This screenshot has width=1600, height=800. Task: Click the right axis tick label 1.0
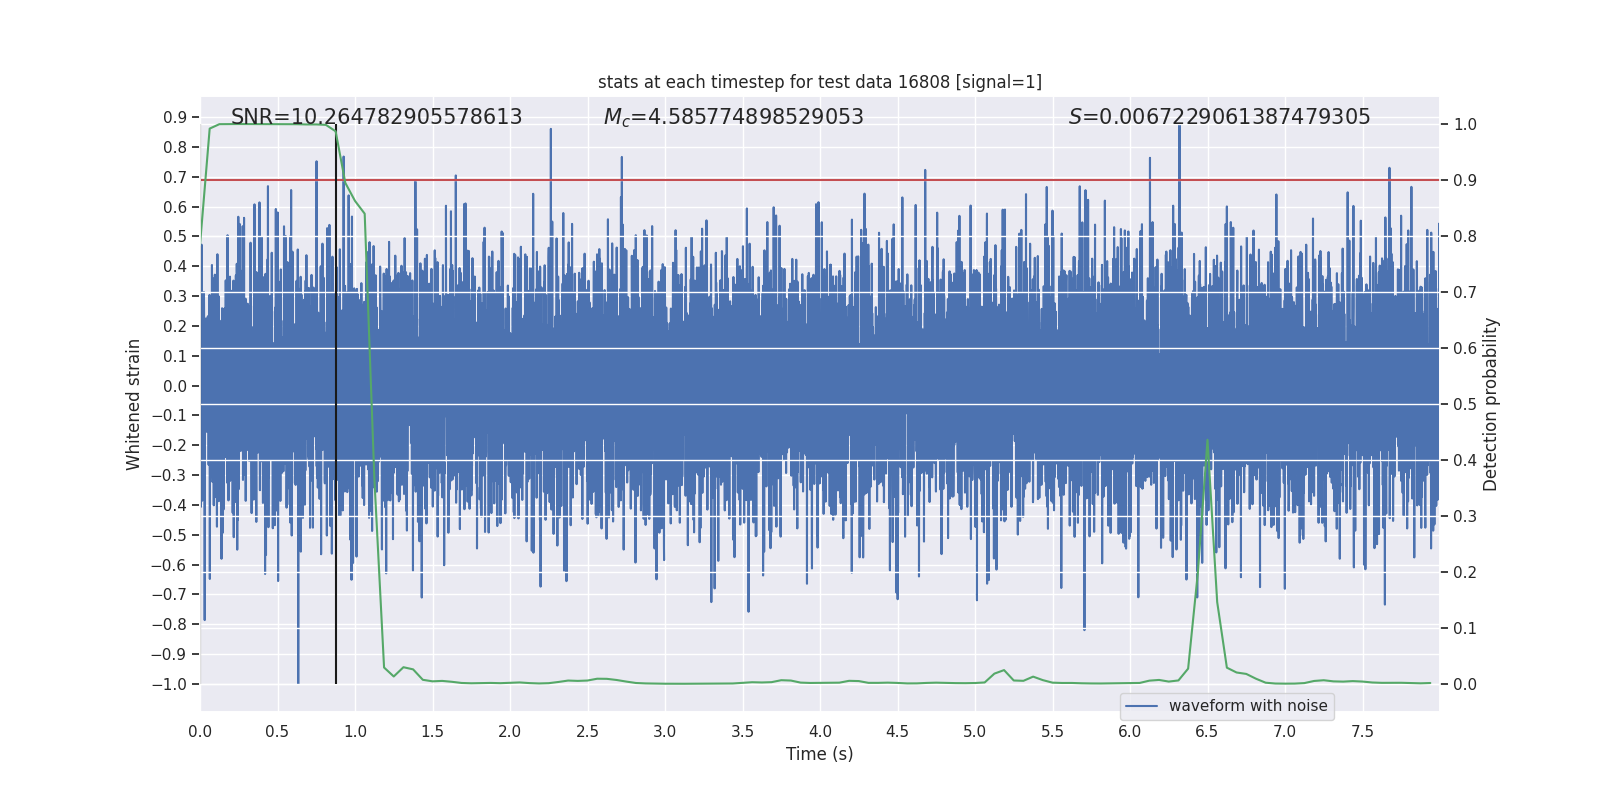(x=1465, y=124)
